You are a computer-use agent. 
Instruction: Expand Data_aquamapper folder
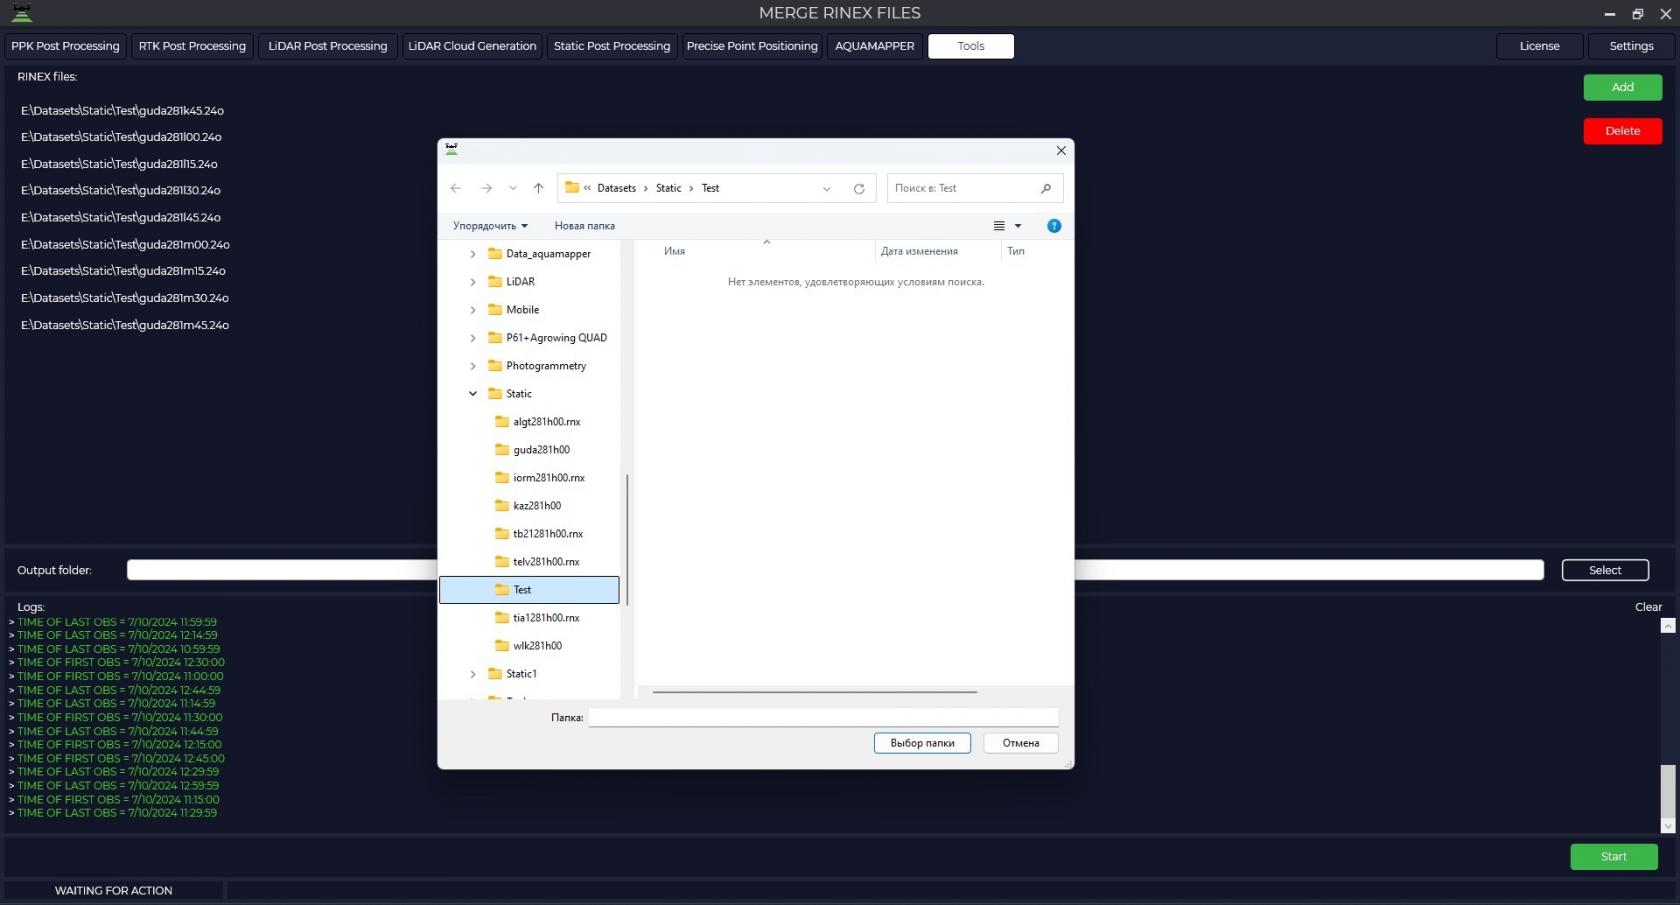[x=473, y=254]
